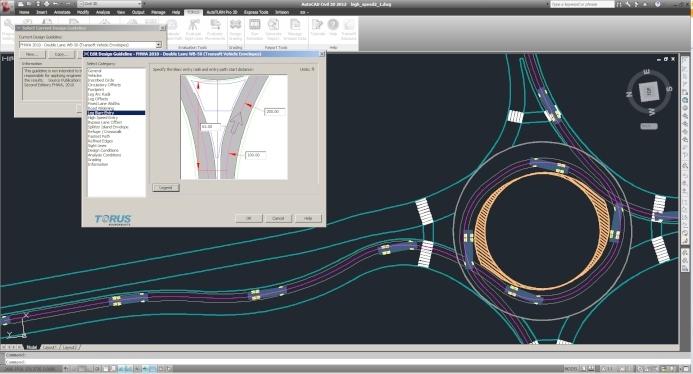Open the Analyze ribbon tab
693x374 pixels.
point(103,12)
